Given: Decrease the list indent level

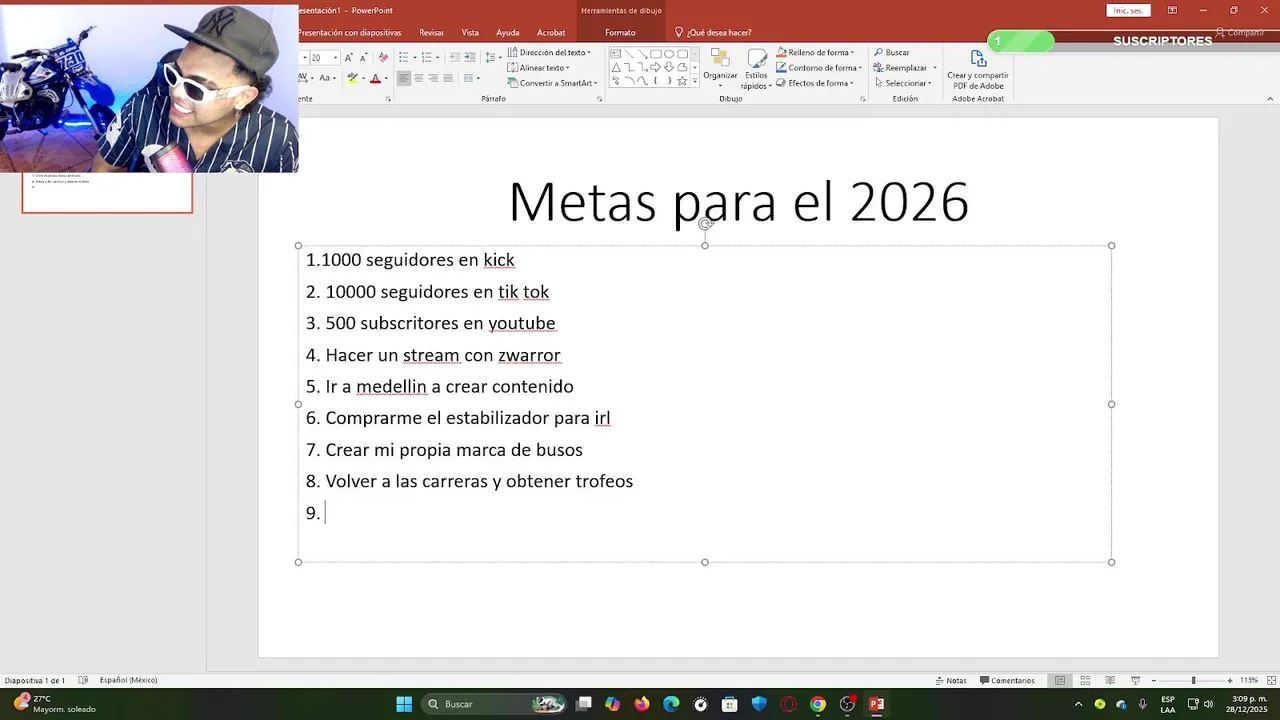Looking at the screenshot, I should (455, 57).
